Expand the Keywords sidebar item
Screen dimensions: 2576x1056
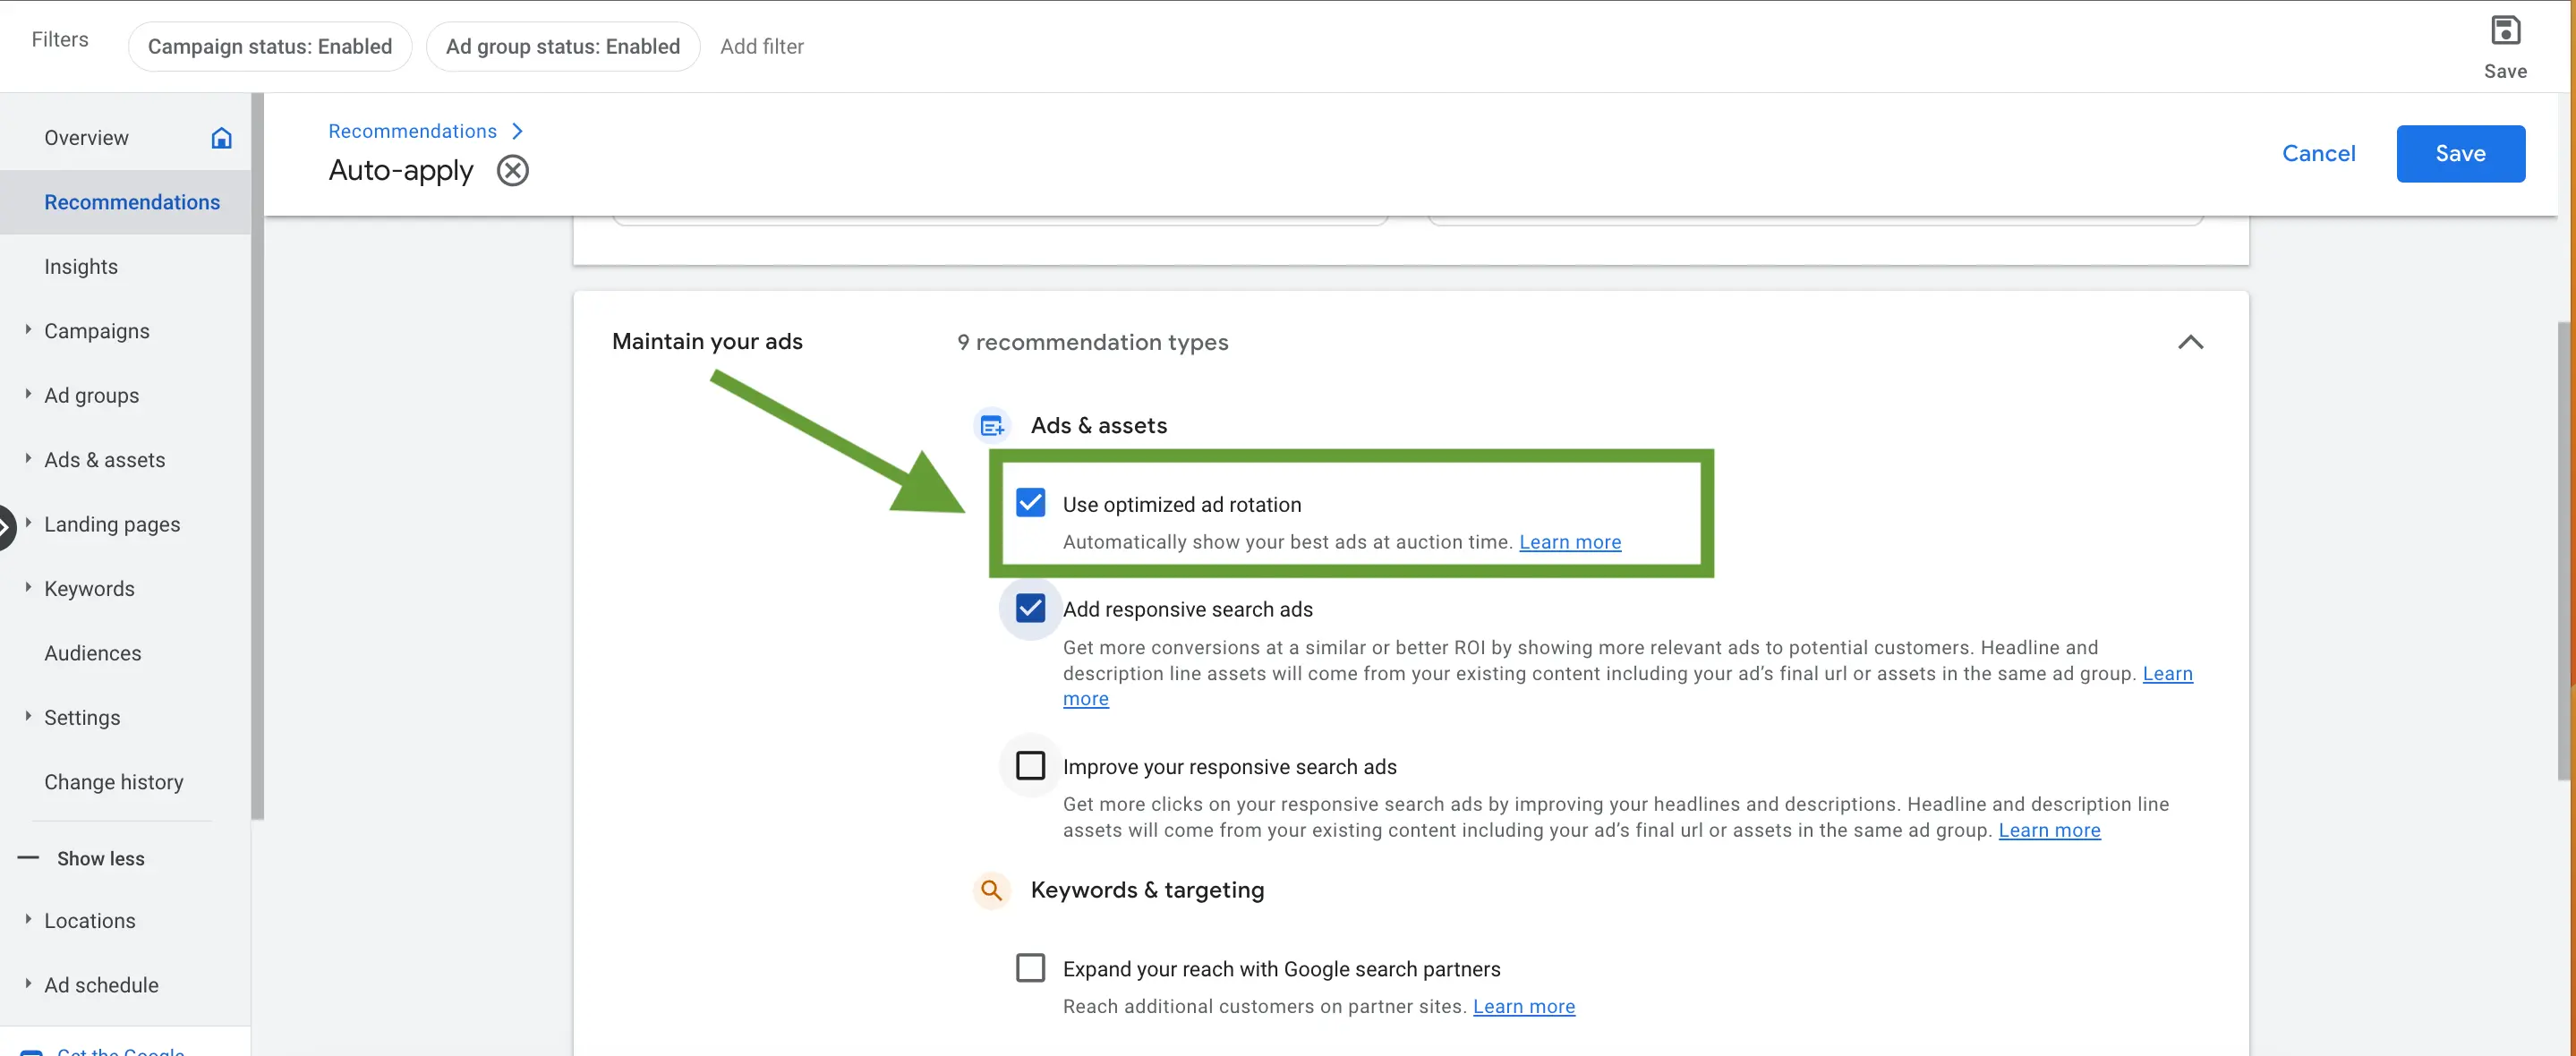28,587
